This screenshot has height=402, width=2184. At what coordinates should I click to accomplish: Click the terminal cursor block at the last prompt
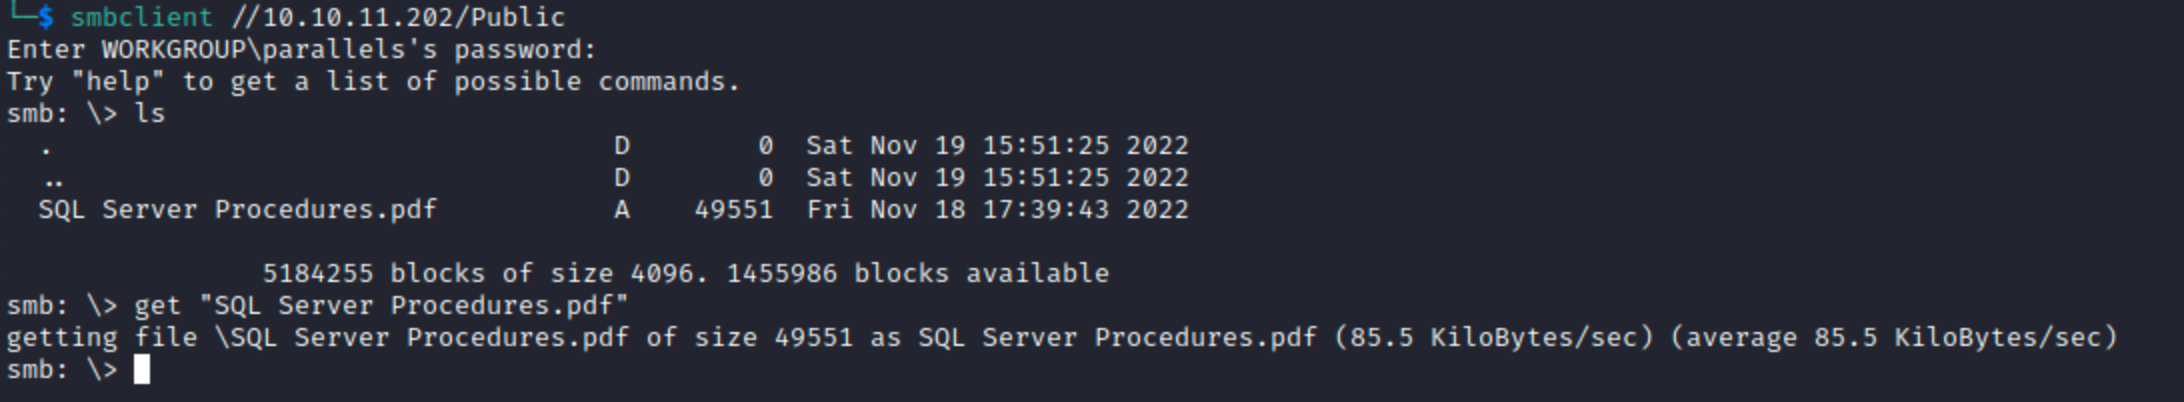[142, 370]
